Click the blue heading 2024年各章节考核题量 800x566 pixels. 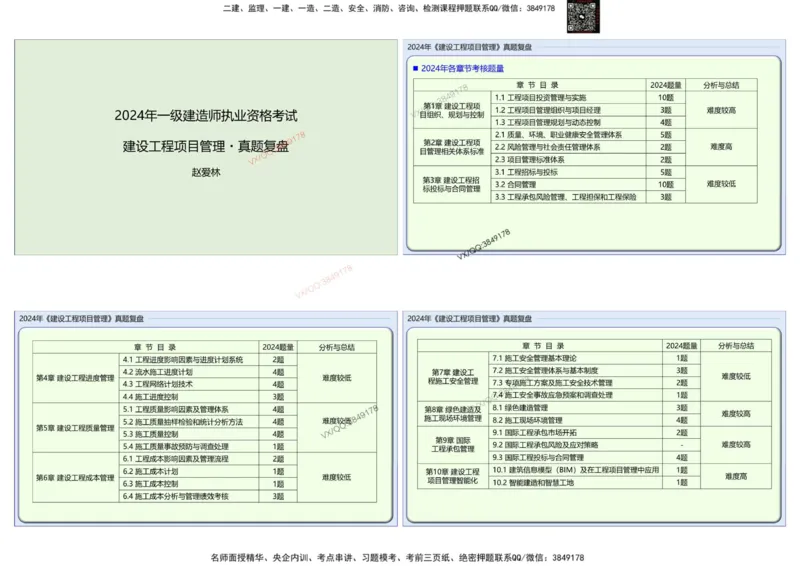click(462, 68)
